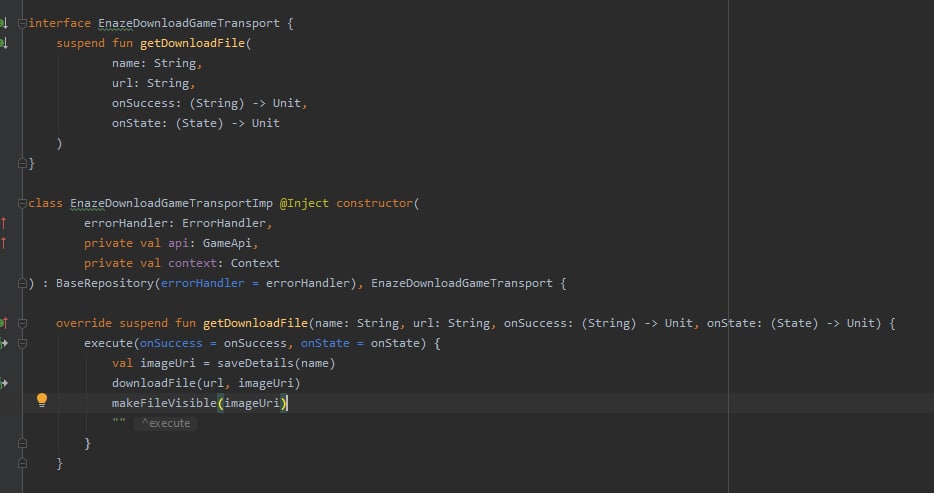Viewport: 934px width, 493px height.
Task: Click the blue onSuccess named argument
Action: (x=171, y=344)
